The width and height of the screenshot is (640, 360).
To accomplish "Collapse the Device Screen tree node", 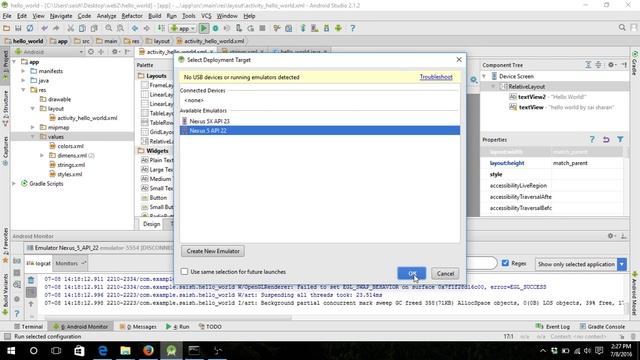I will [484, 76].
